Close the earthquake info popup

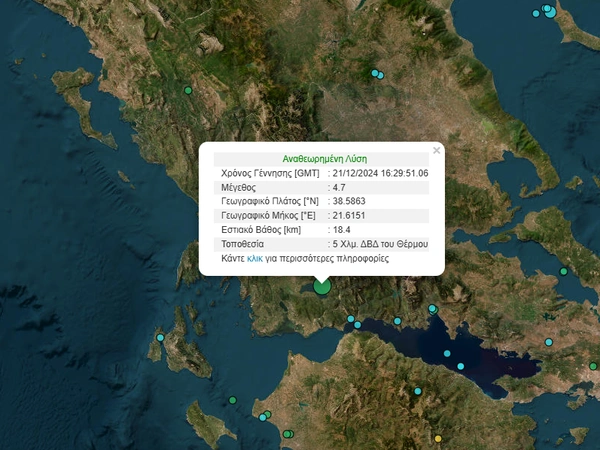coord(436,151)
